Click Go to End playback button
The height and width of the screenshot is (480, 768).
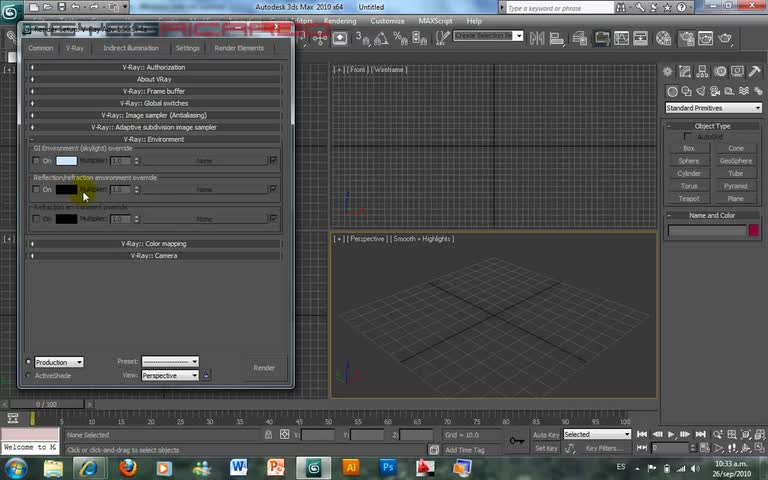701,434
